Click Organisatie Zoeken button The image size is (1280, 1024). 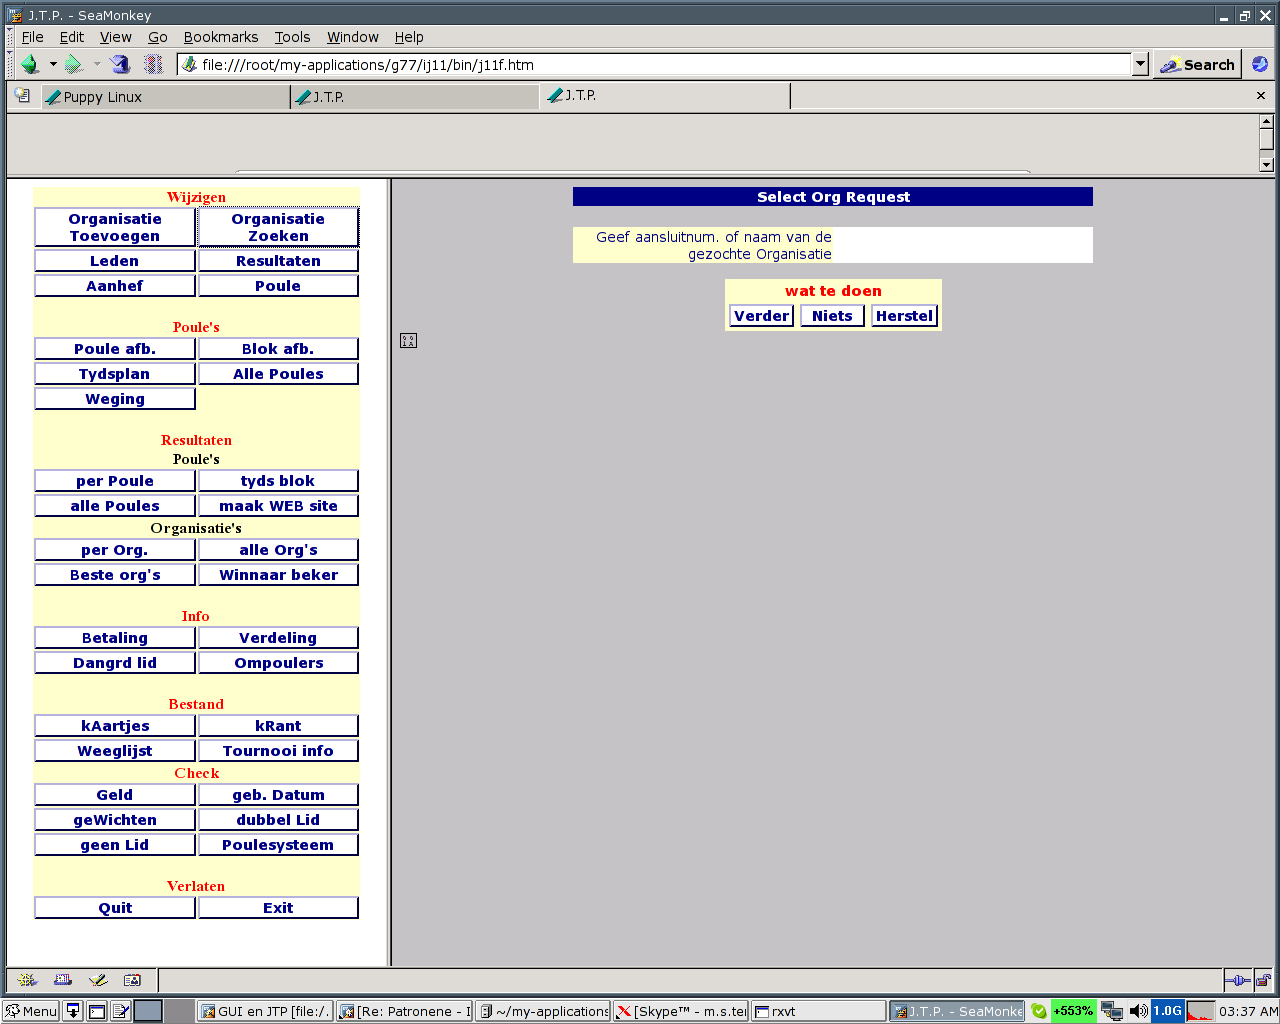click(278, 227)
